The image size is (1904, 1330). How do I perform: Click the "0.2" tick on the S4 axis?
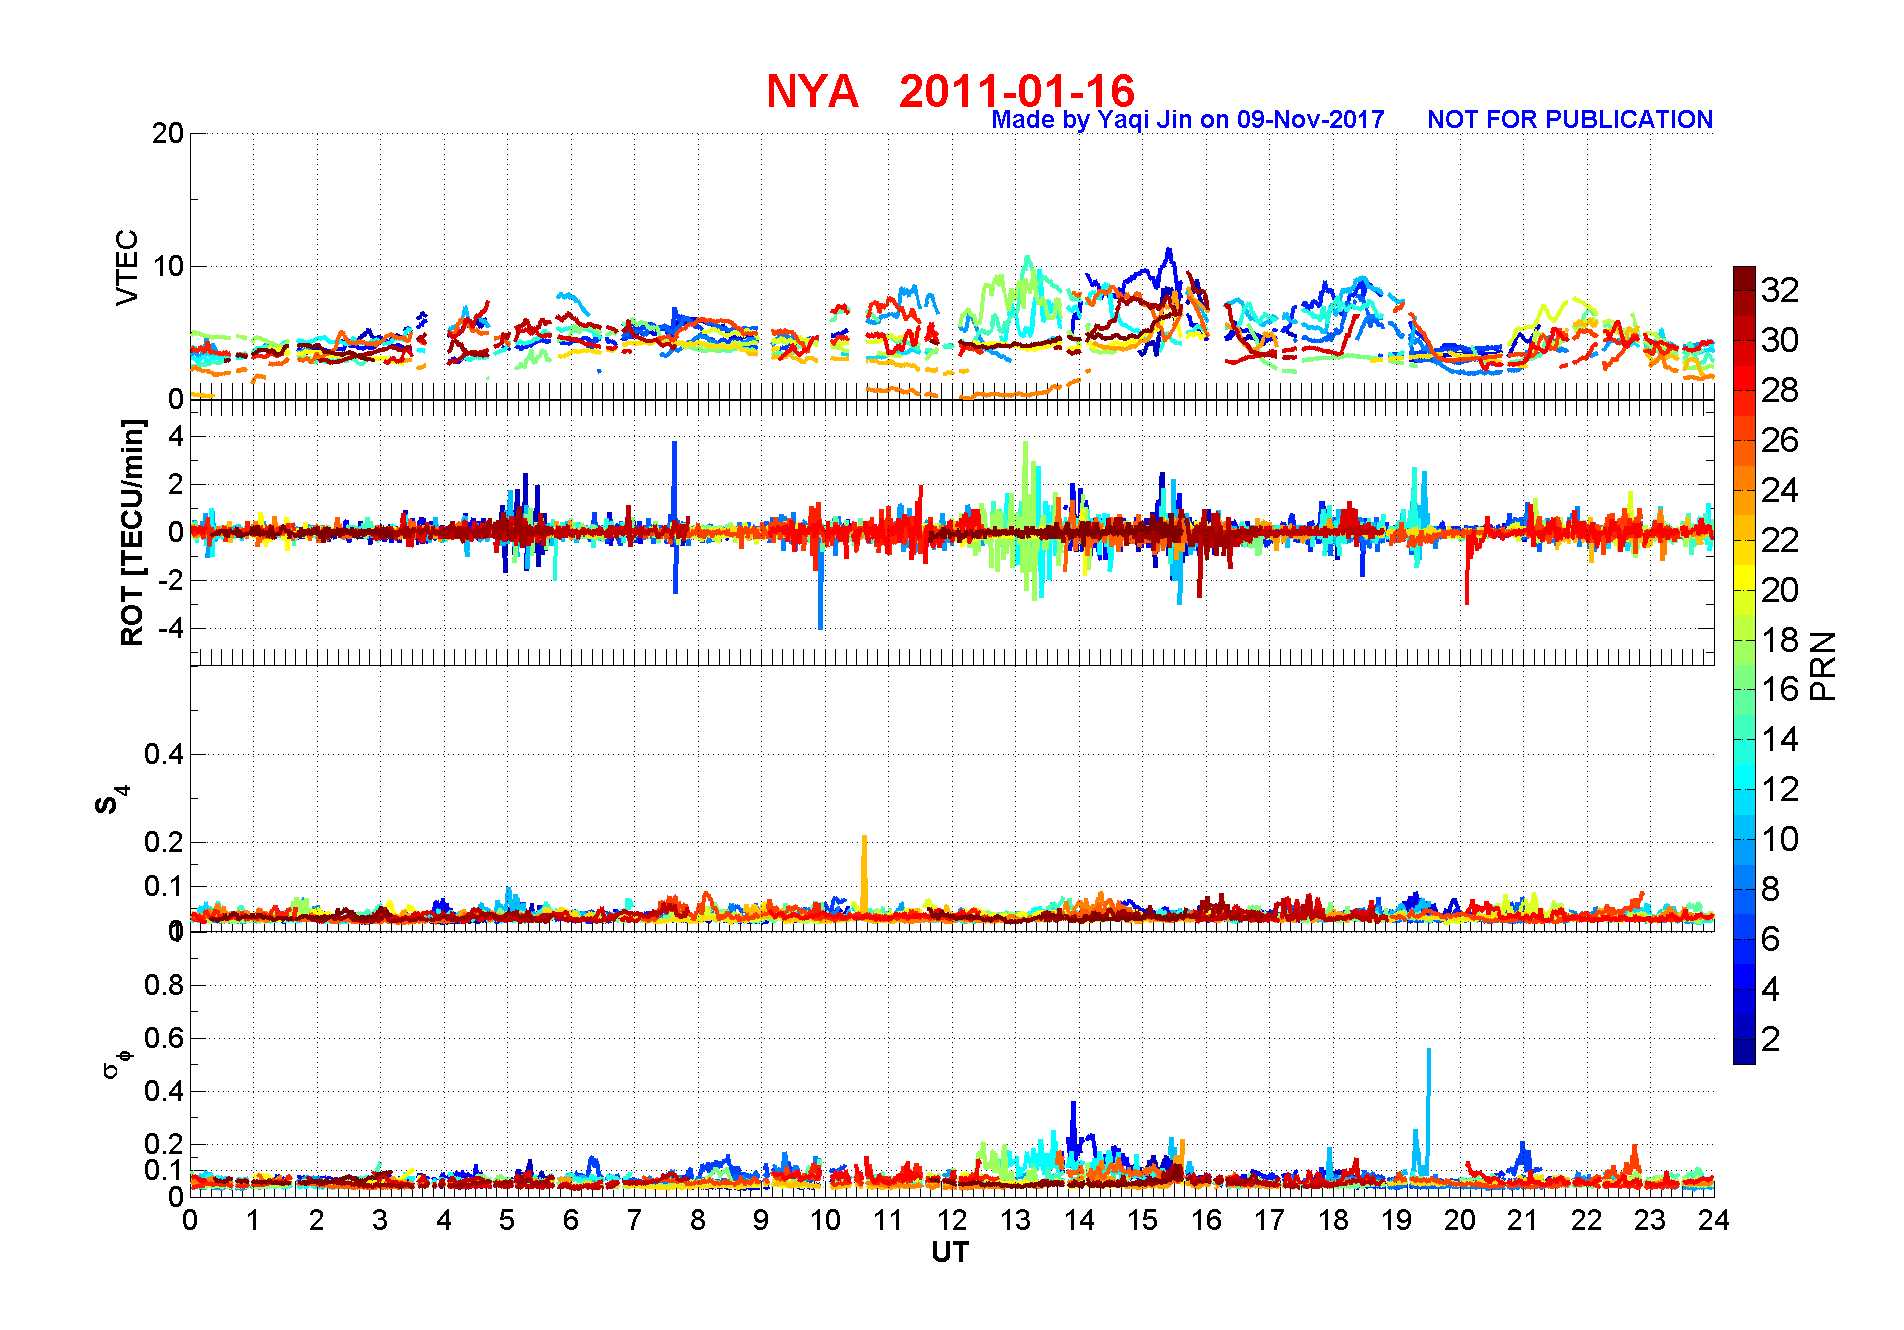click(164, 842)
